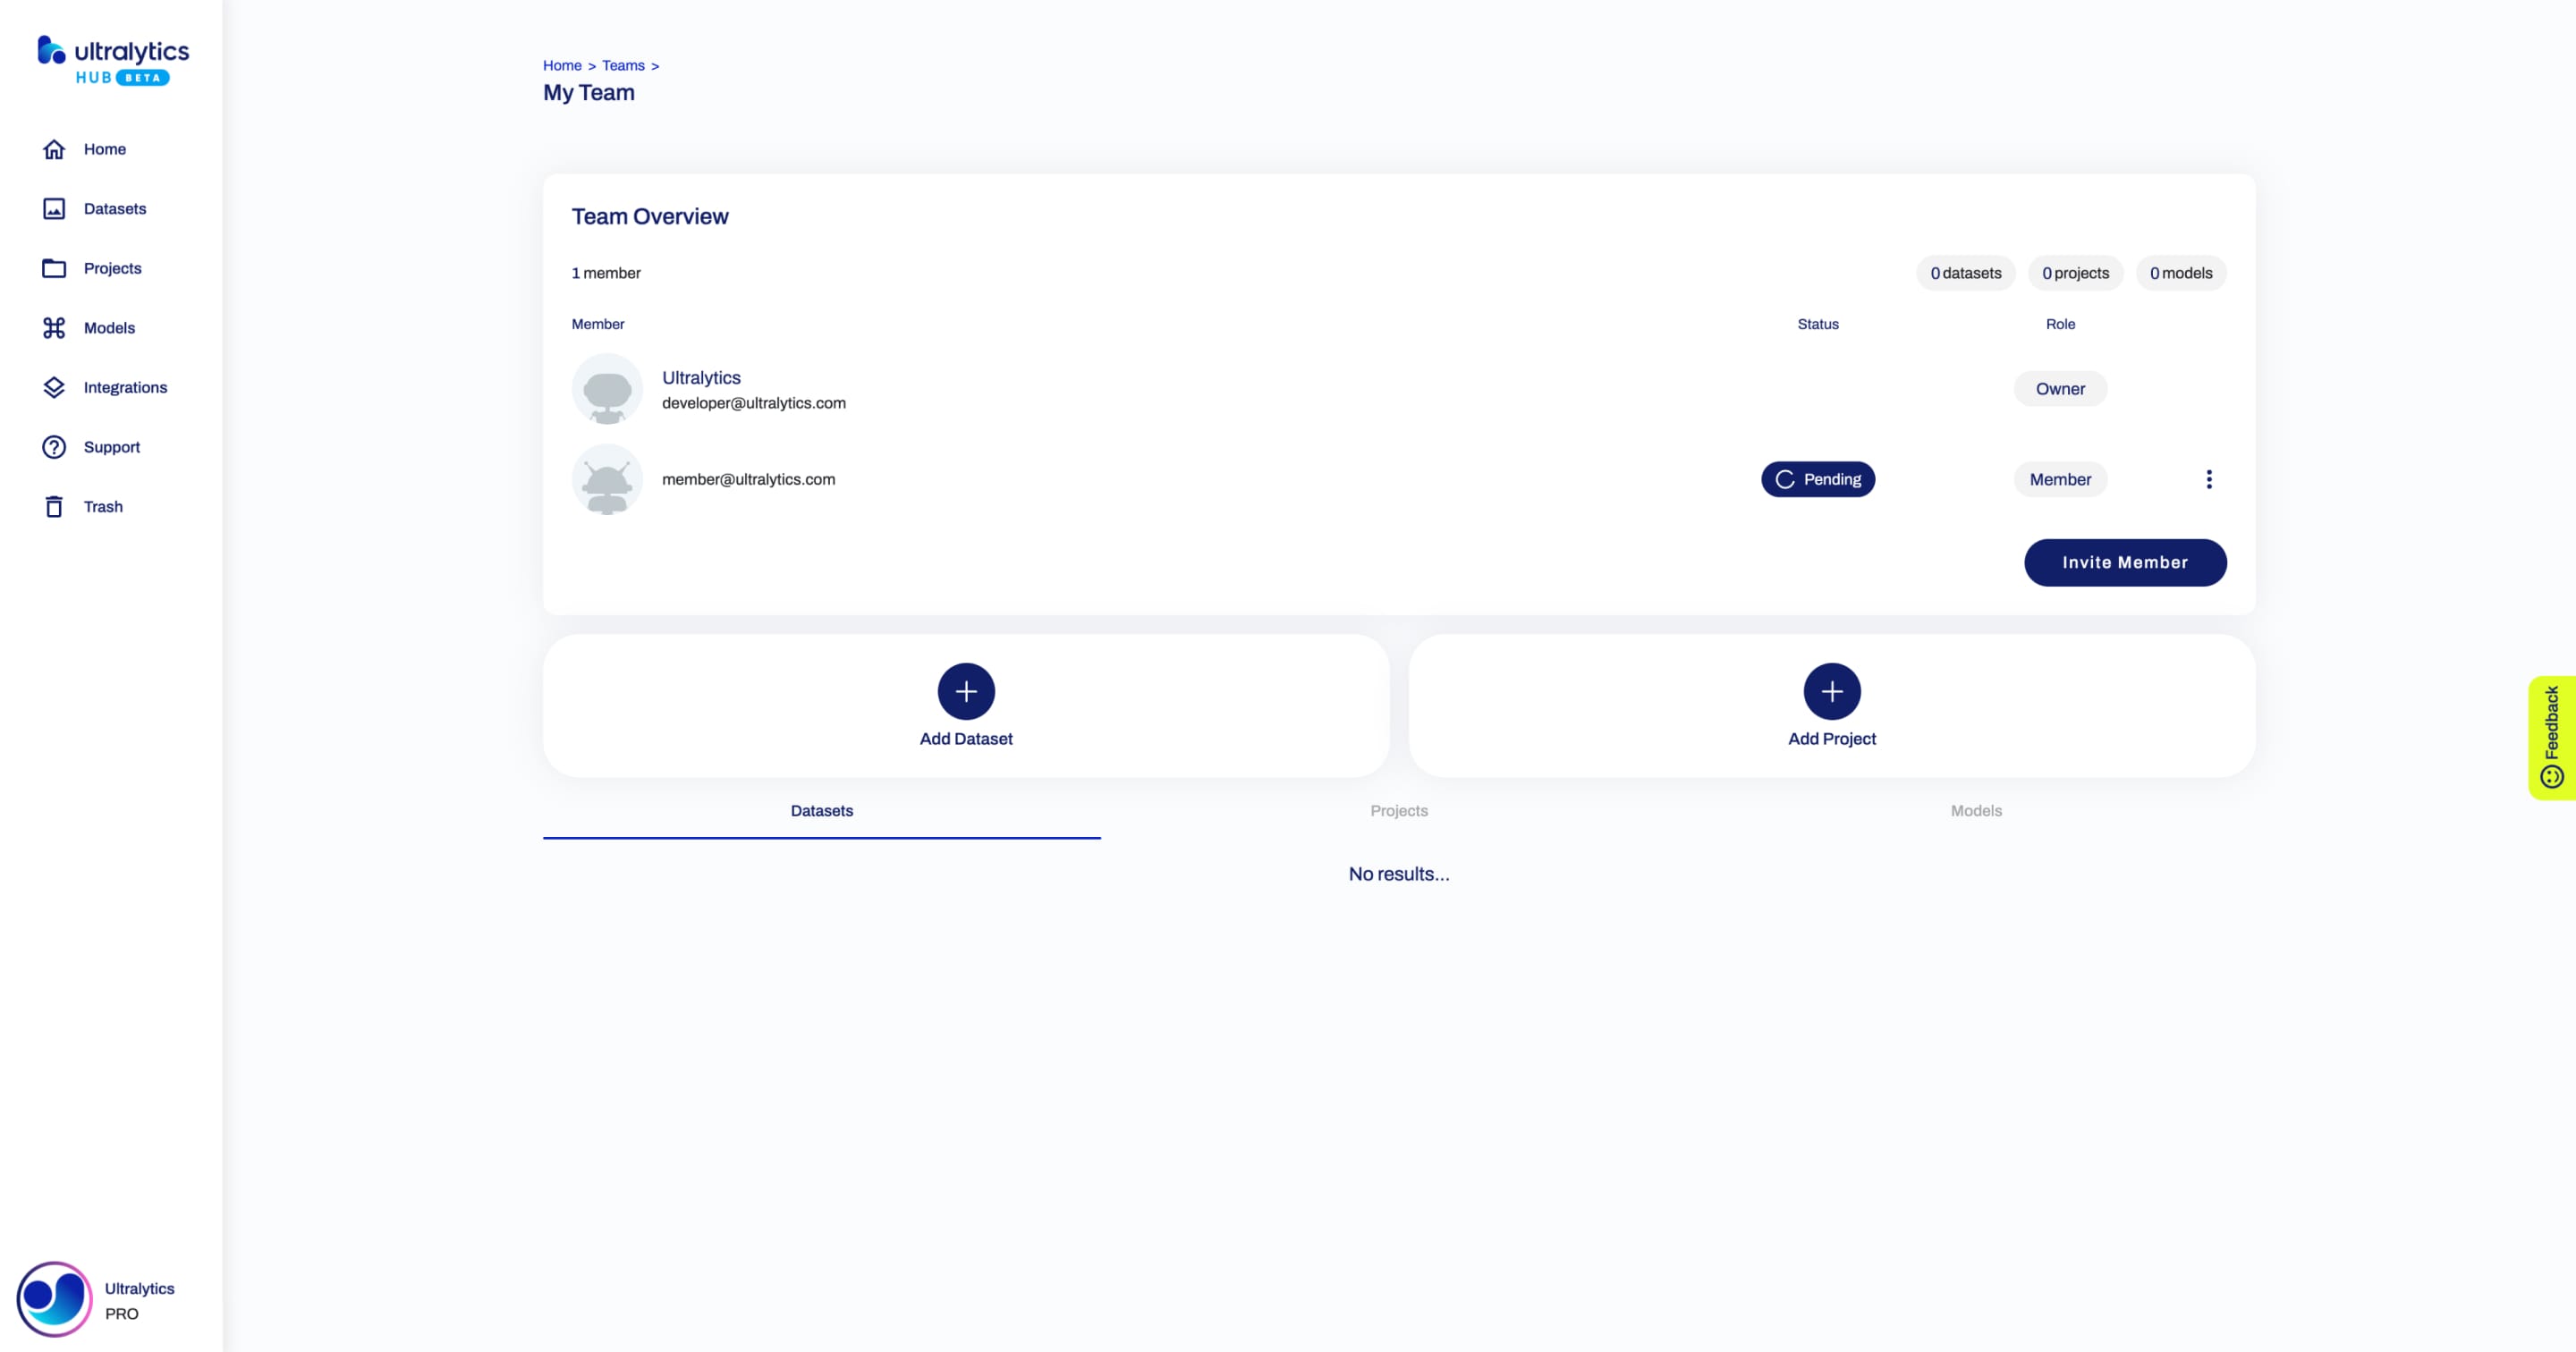Image resolution: width=2576 pixels, height=1352 pixels.
Task: Click the Trash icon in sidebar
Action: coord(53,506)
